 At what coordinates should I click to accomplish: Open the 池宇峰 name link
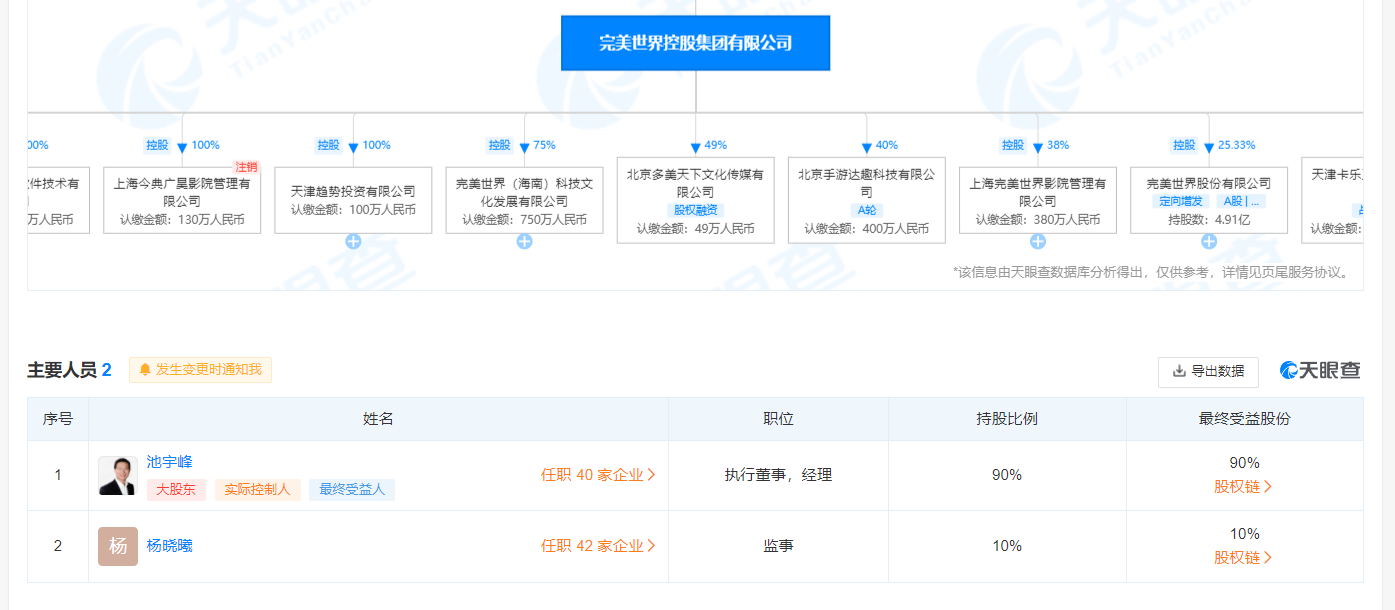[x=170, y=462]
